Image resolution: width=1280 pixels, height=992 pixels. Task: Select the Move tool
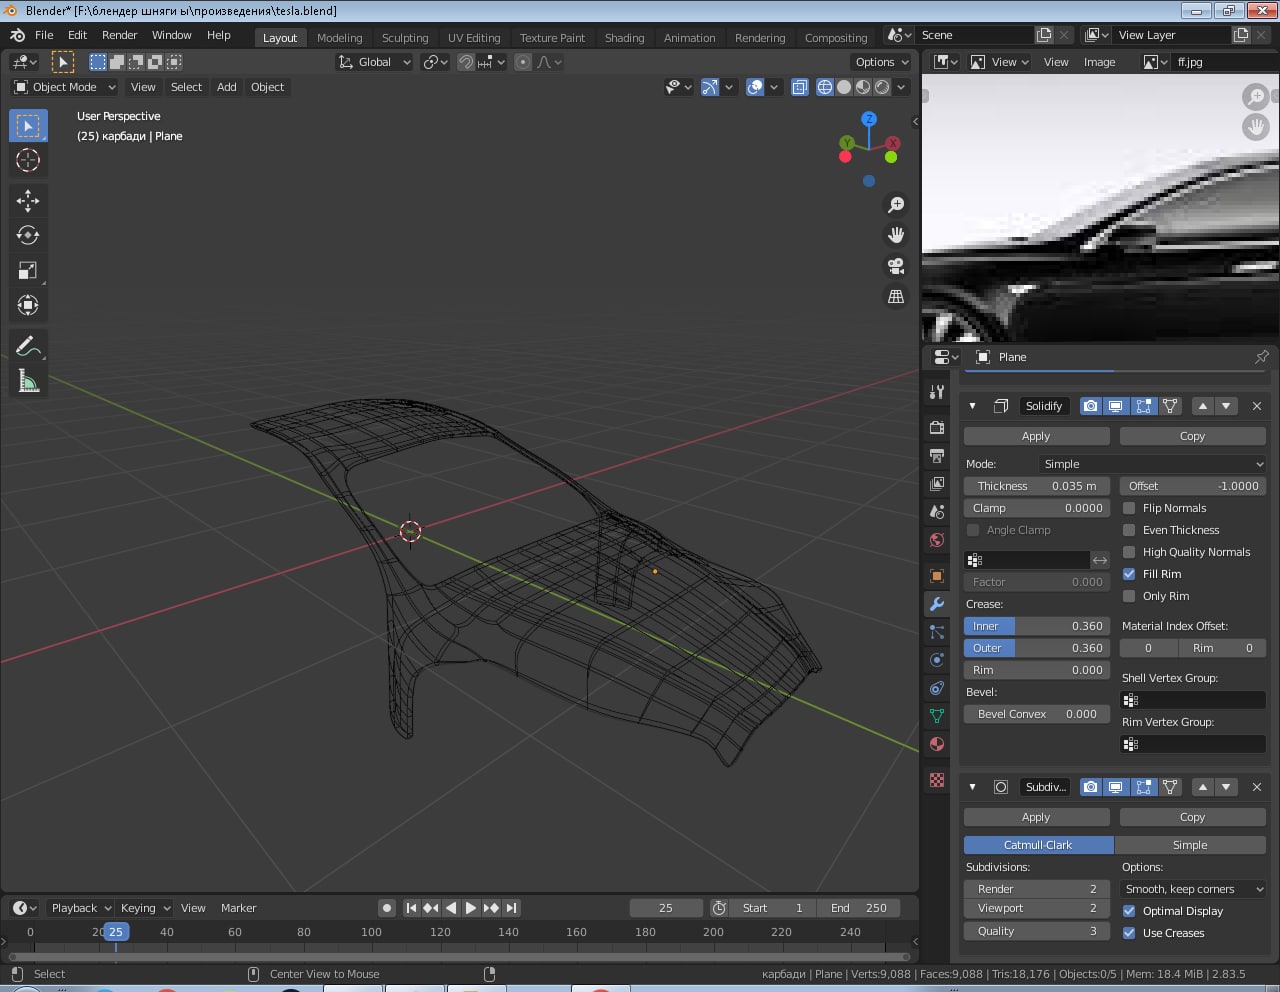tap(28, 201)
